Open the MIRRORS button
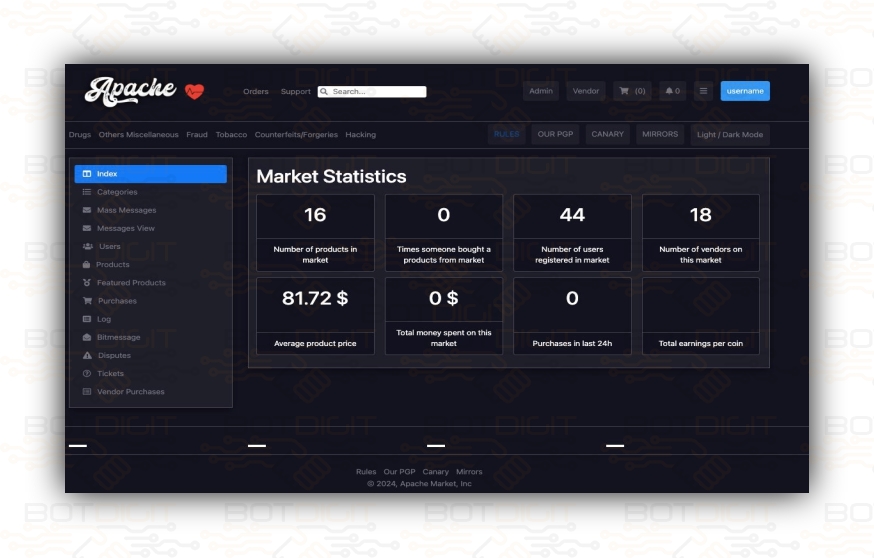Image resolution: width=874 pixels, height=558 pixels. (x=660, y=134)
